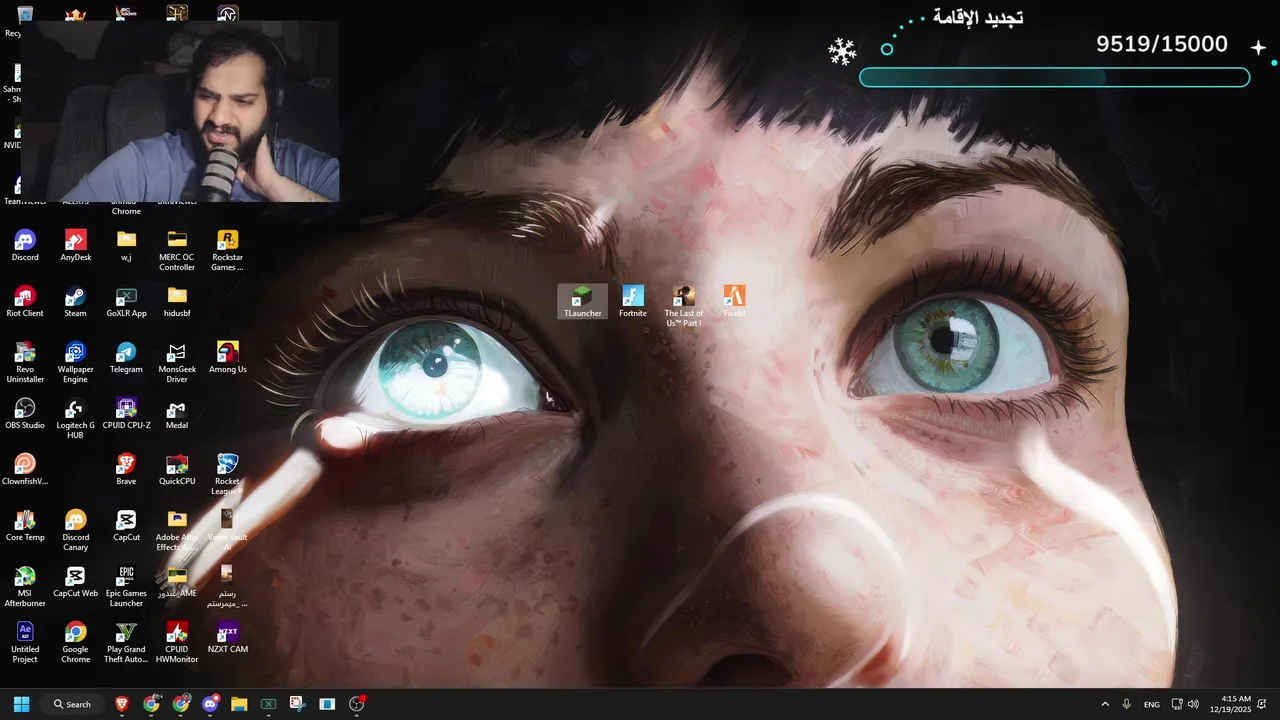Open the Core Temp shortcut
The width and height of the screenshot is (1280, 720).
click(25, 526)
